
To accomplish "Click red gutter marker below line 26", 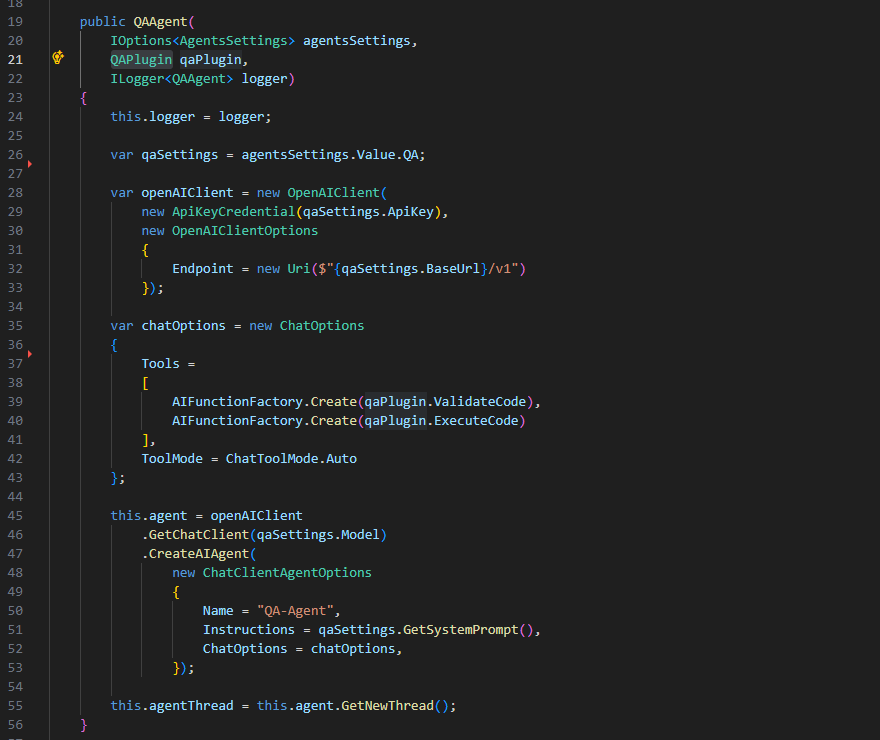I will [x=30, y=164].
